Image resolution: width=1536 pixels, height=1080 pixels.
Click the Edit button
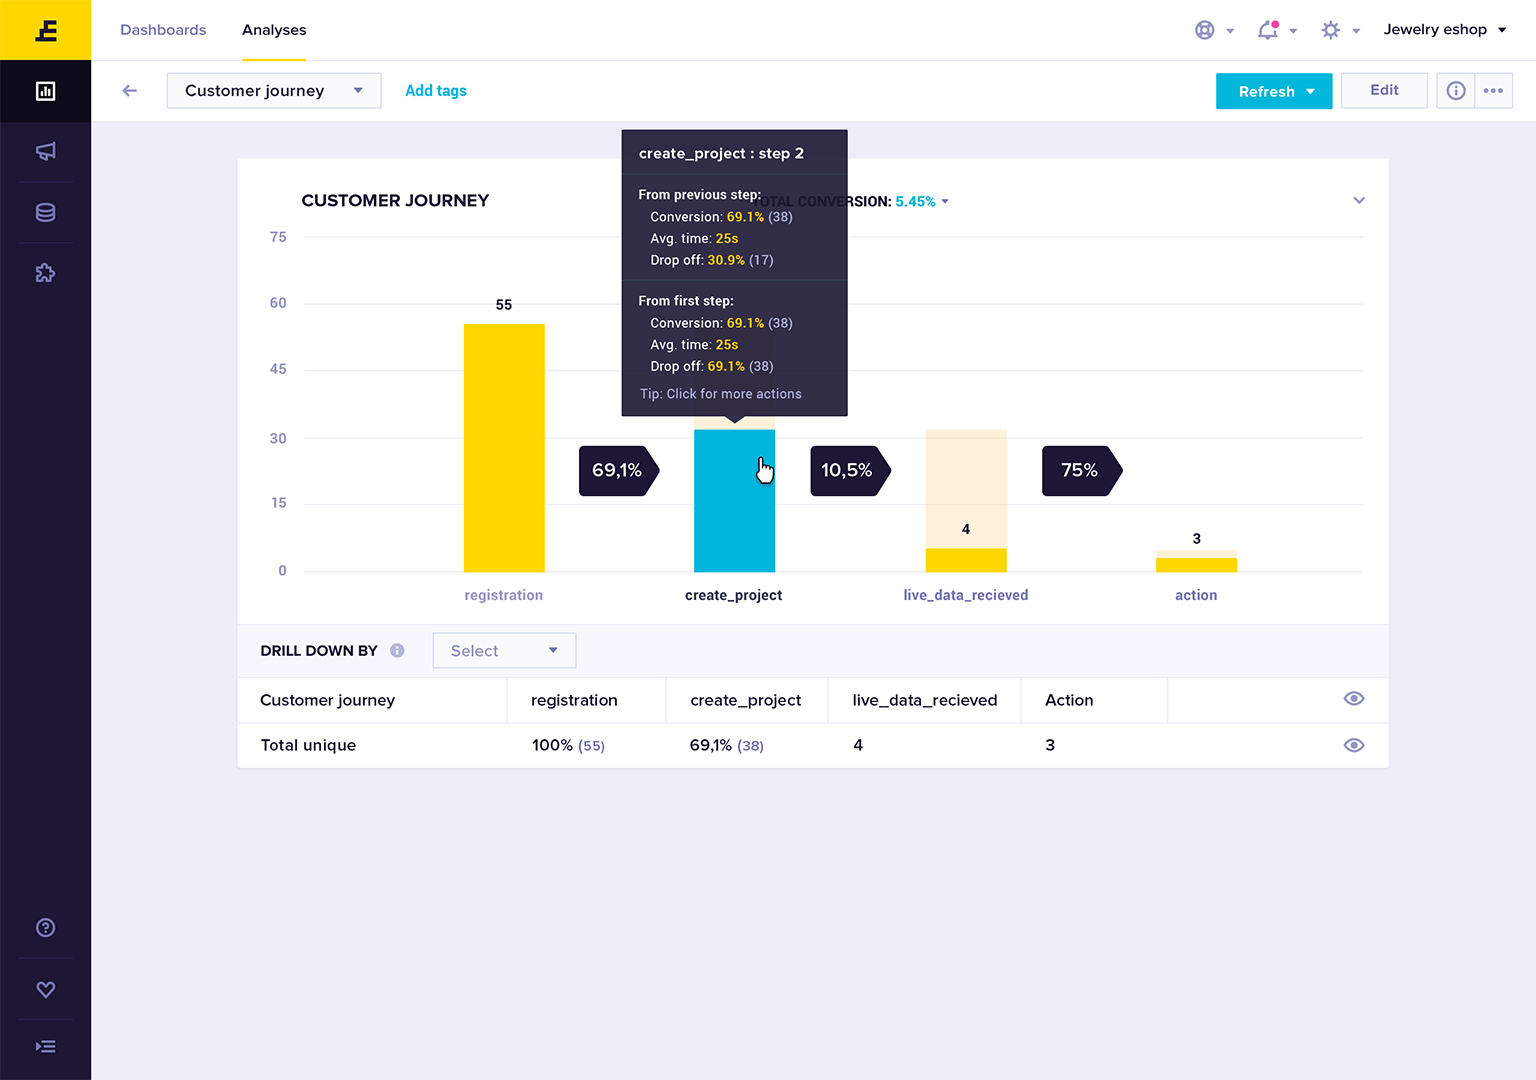point(1384,90)
